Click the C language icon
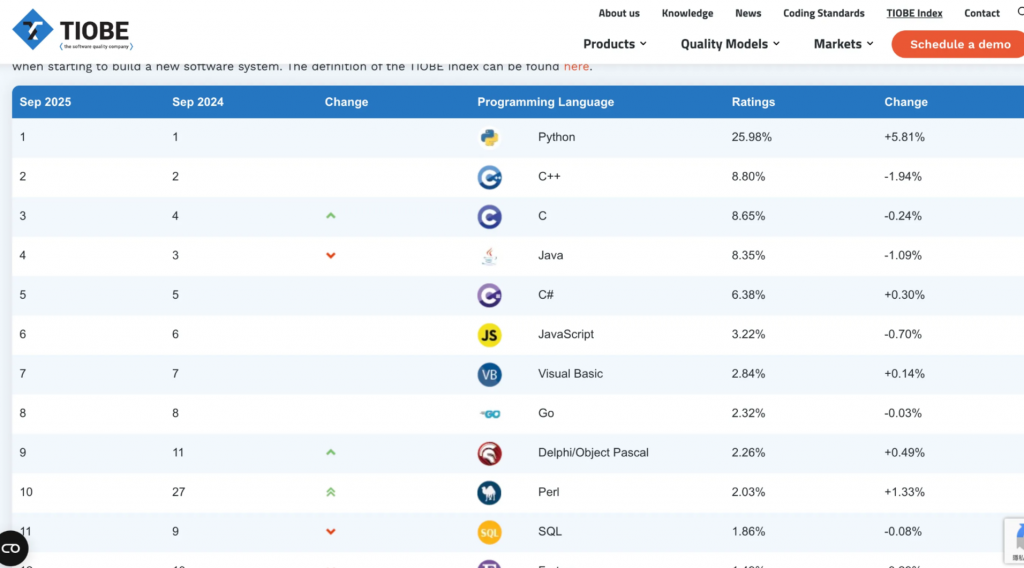This screenshot has height=568, width=1024. (489, 217)
